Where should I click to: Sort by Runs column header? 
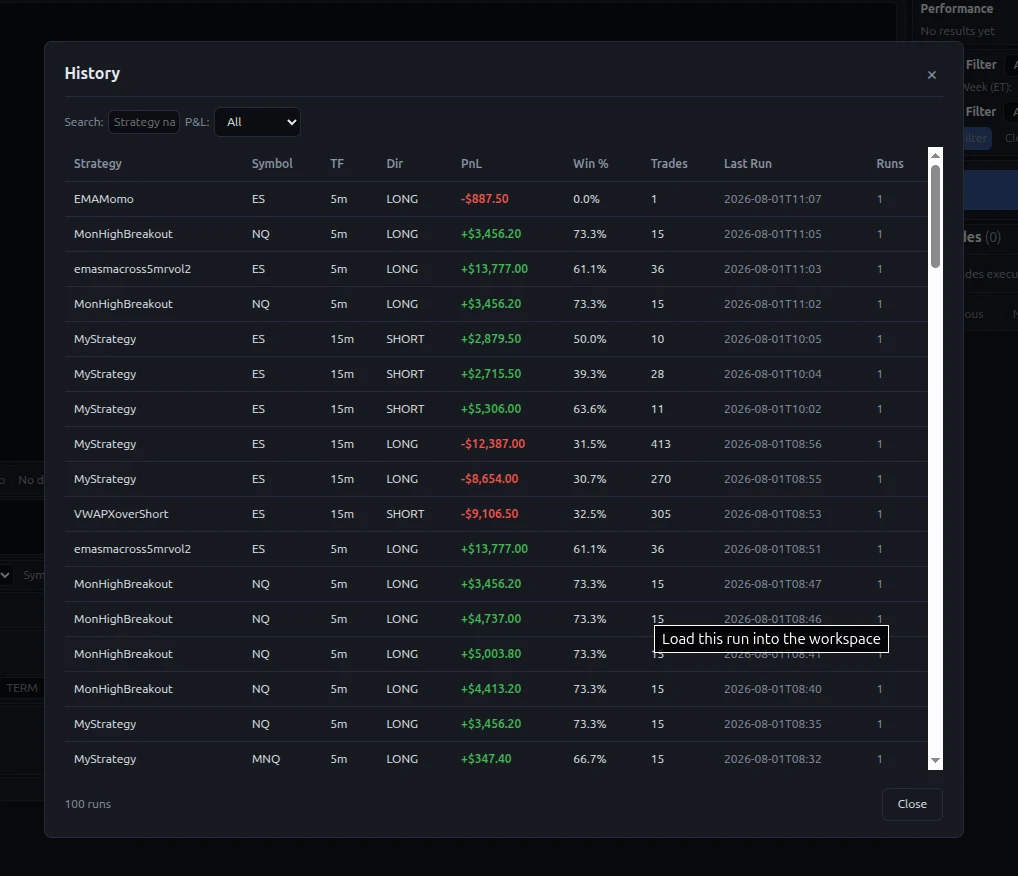coord(889,164)
